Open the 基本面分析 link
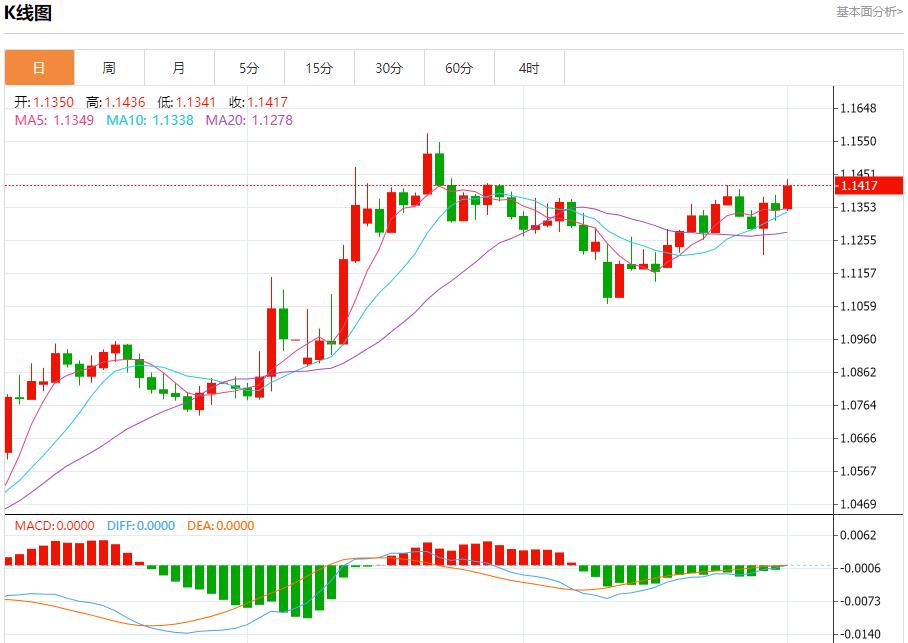Screen dimensions: 908x643 [x=868, y=12]
